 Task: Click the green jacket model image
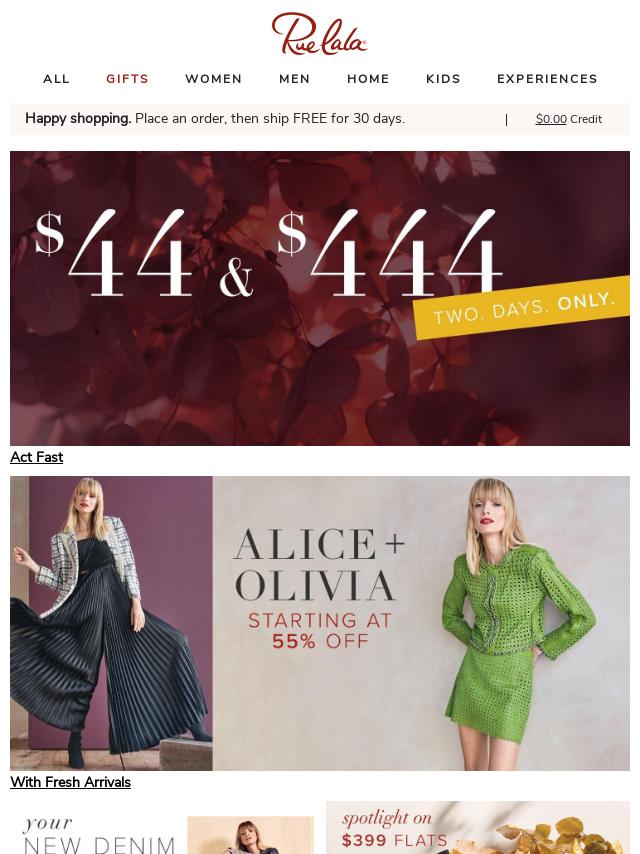point(517,623)
